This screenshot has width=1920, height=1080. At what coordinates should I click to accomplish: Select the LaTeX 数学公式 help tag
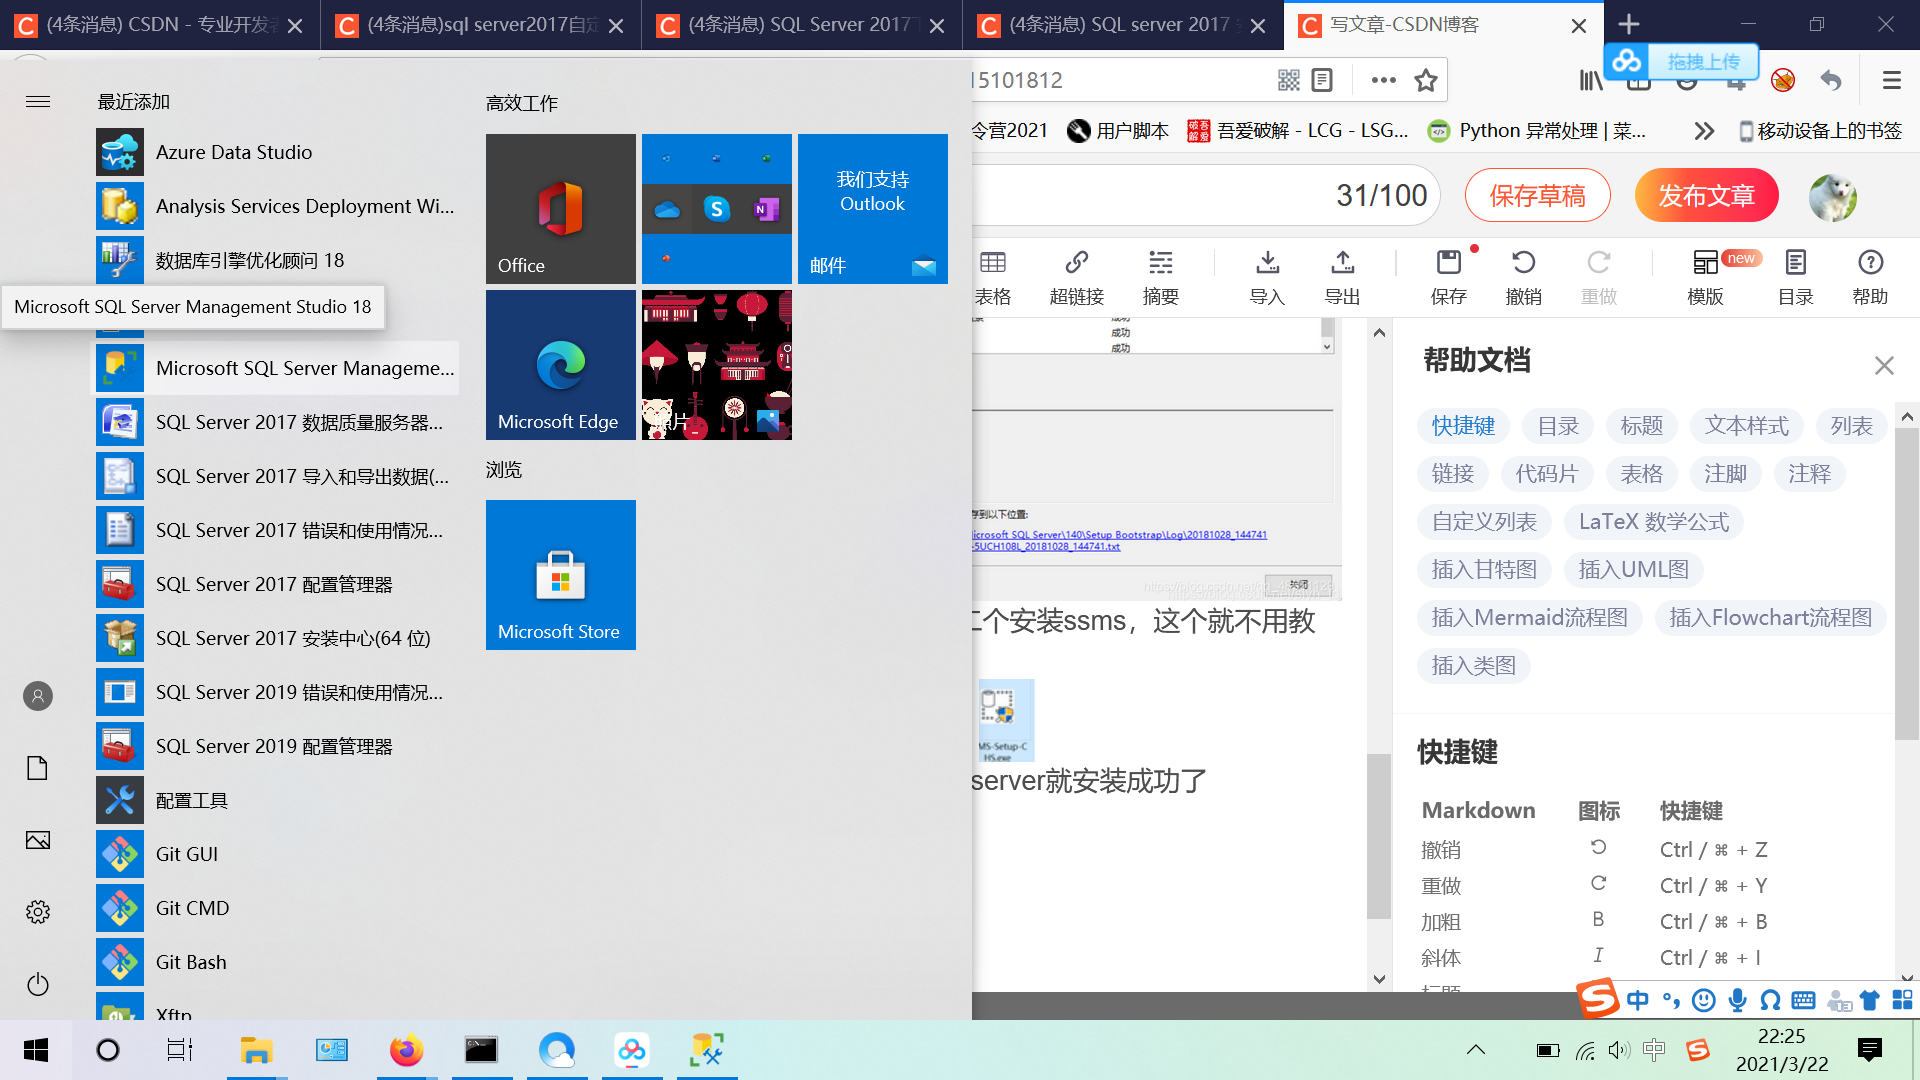1654,522
